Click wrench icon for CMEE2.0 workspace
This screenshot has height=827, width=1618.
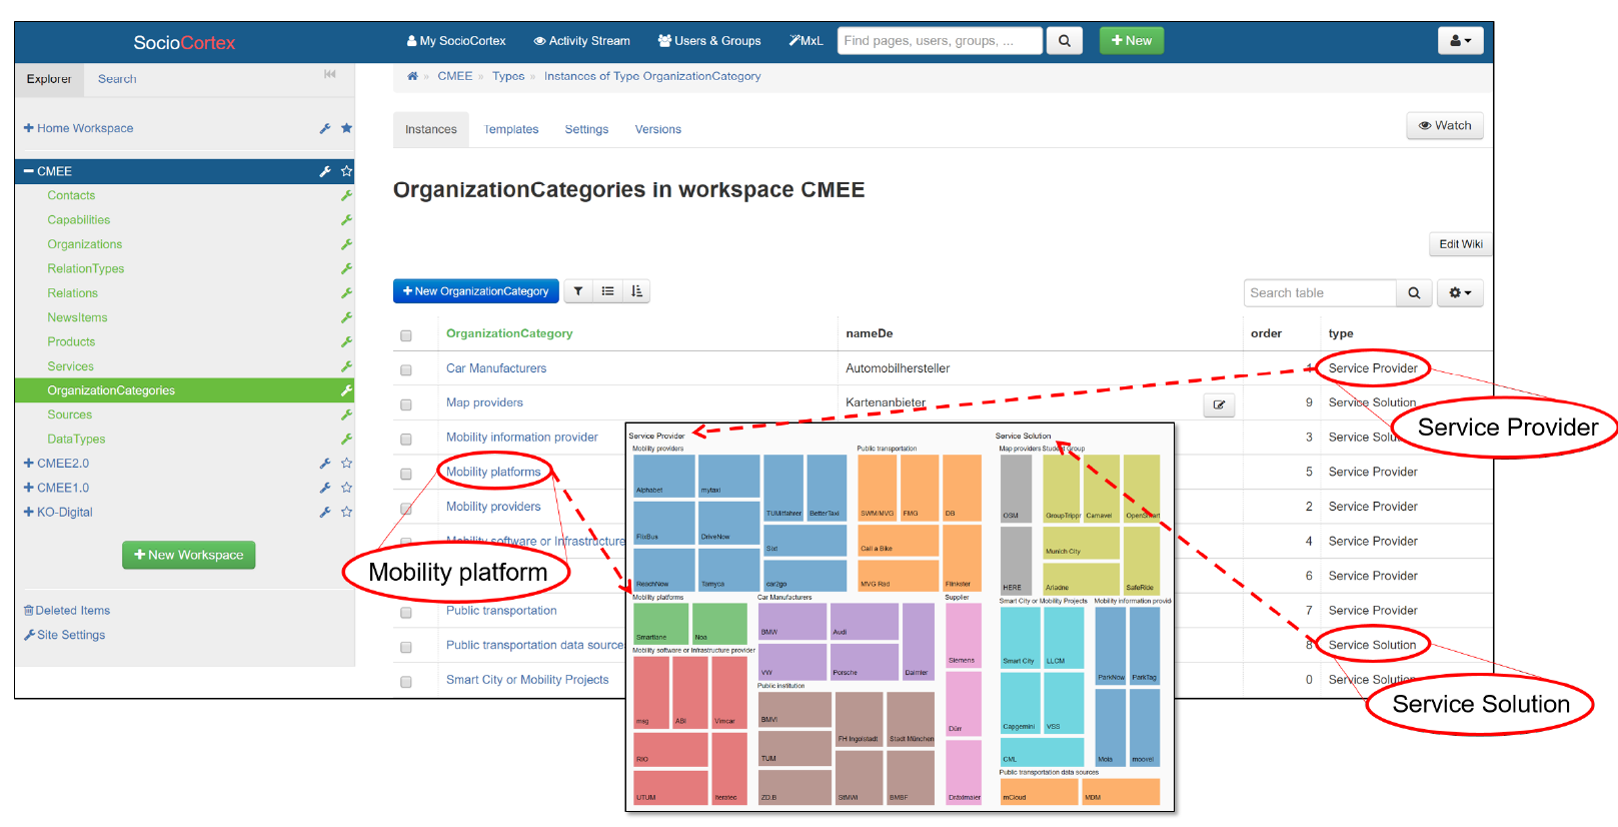pos(325,463)
